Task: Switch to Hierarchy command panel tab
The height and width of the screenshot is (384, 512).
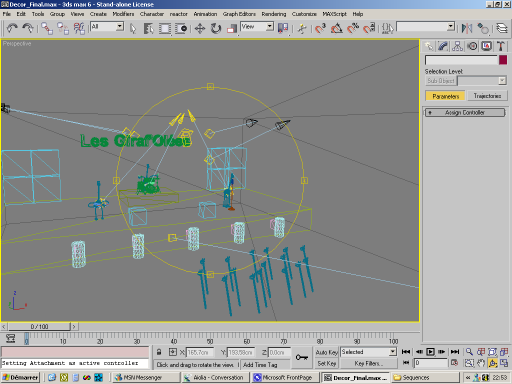Action: [x=457, y=46]
